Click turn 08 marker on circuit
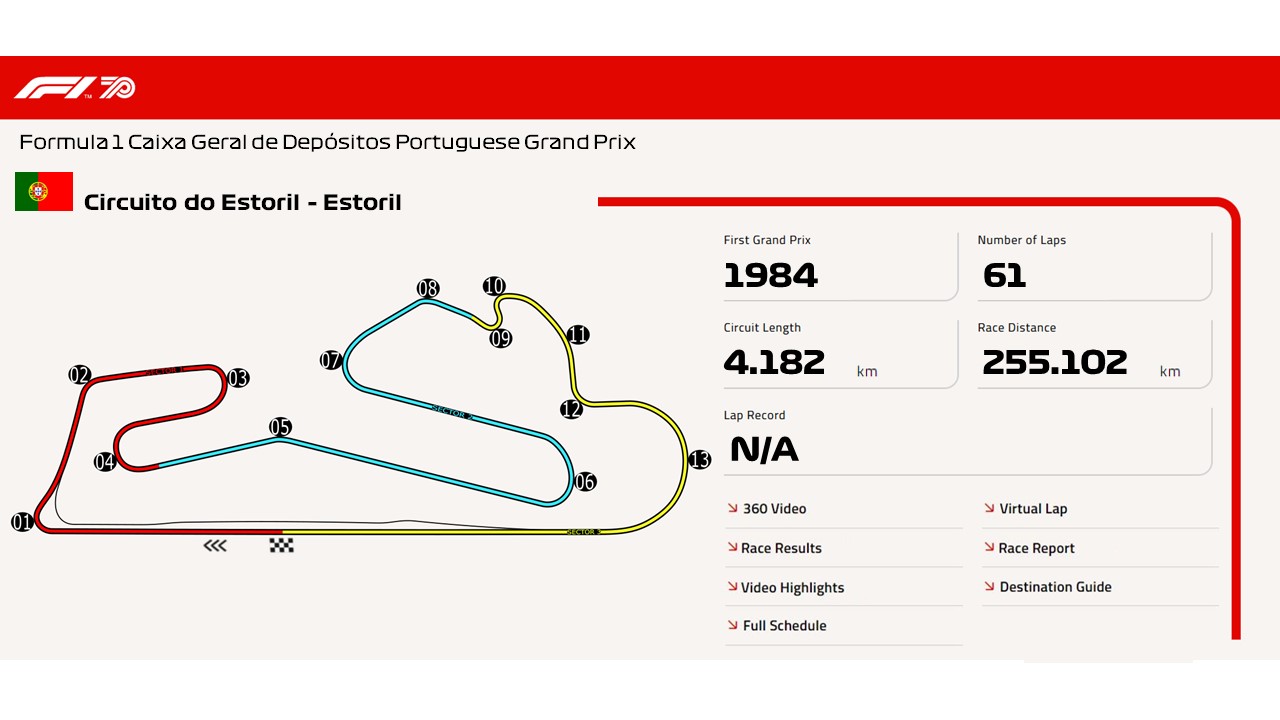Viewport: 1280px width, 720px height. point(428,289)
